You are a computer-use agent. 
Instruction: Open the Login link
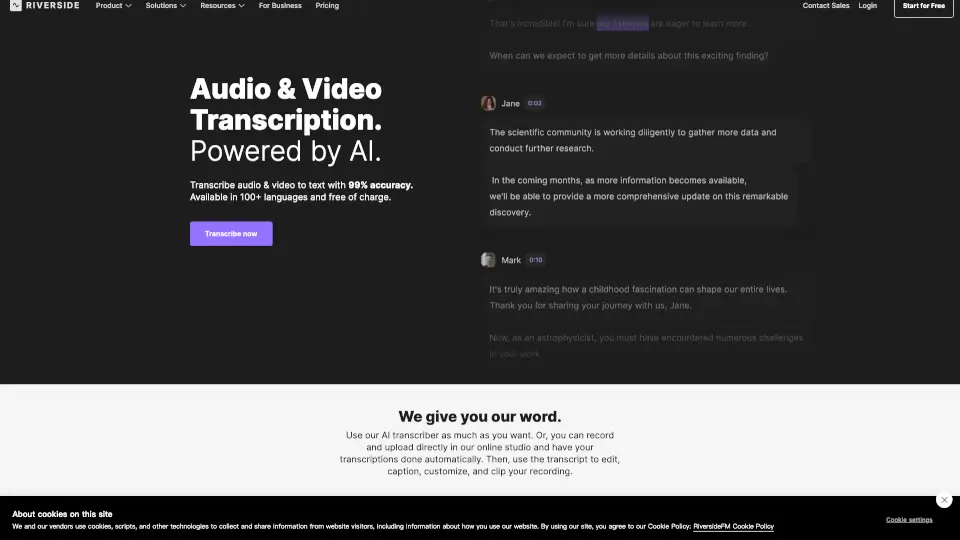[867, 6]
